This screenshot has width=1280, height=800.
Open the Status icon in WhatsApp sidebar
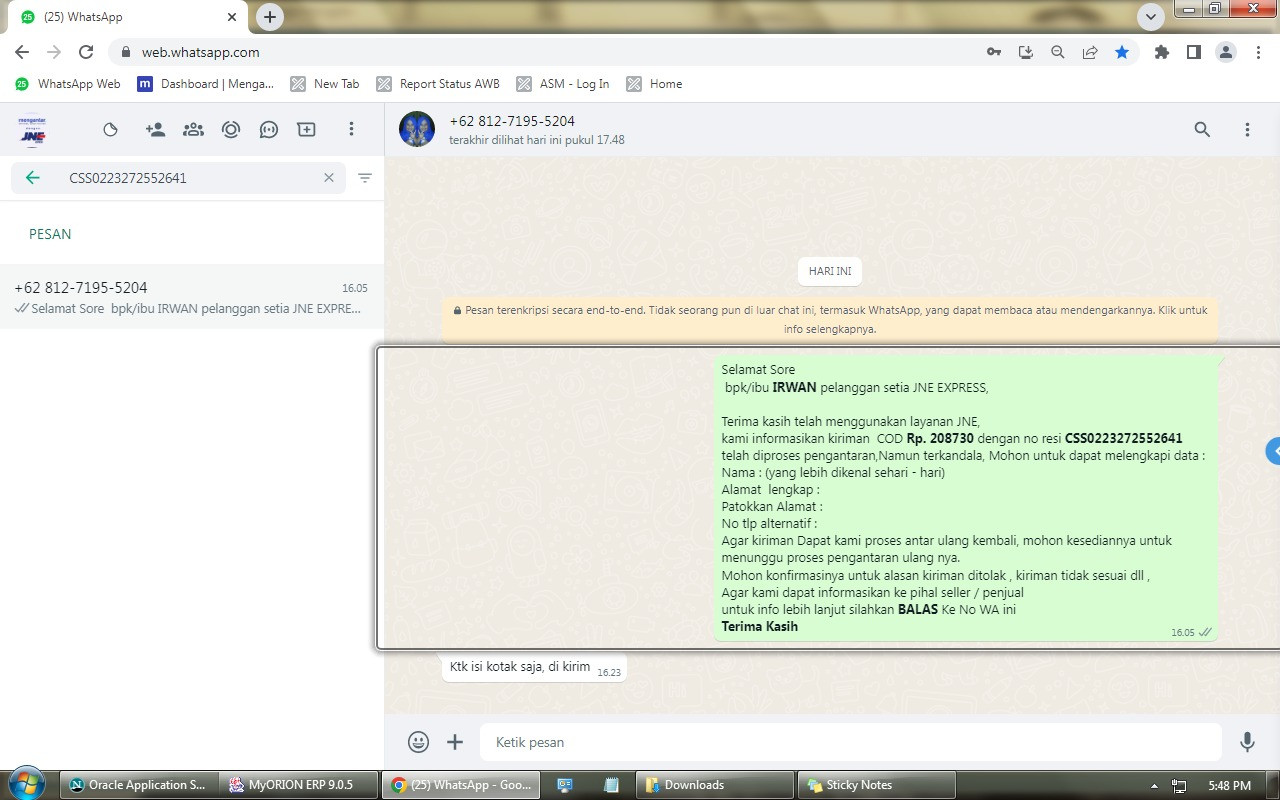pyautogui.click(x=111, y=129)
